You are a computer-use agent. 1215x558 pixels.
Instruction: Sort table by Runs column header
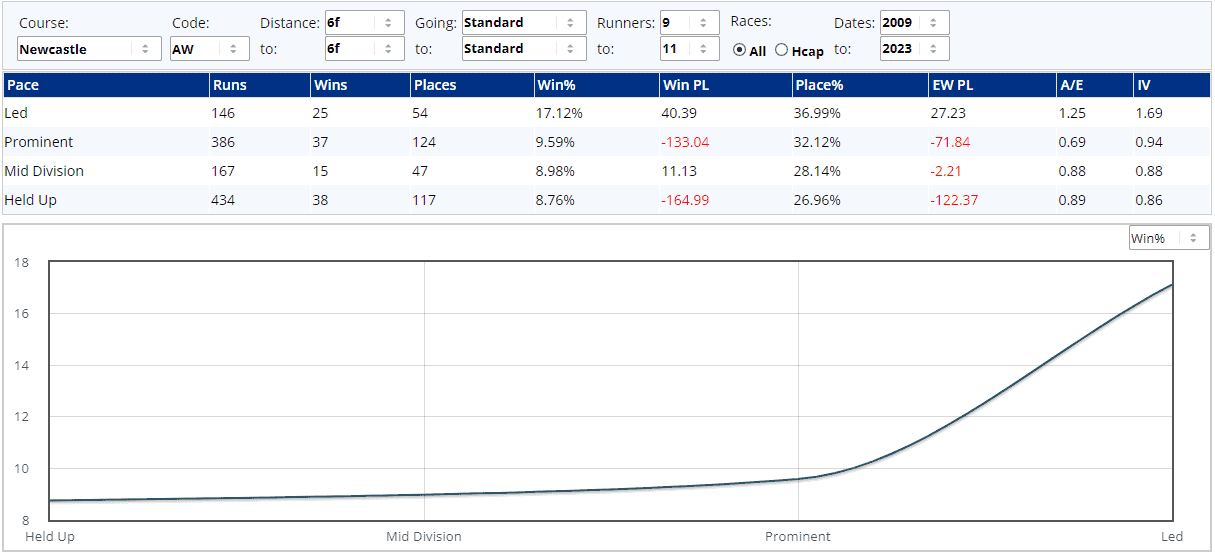point(230,85)
